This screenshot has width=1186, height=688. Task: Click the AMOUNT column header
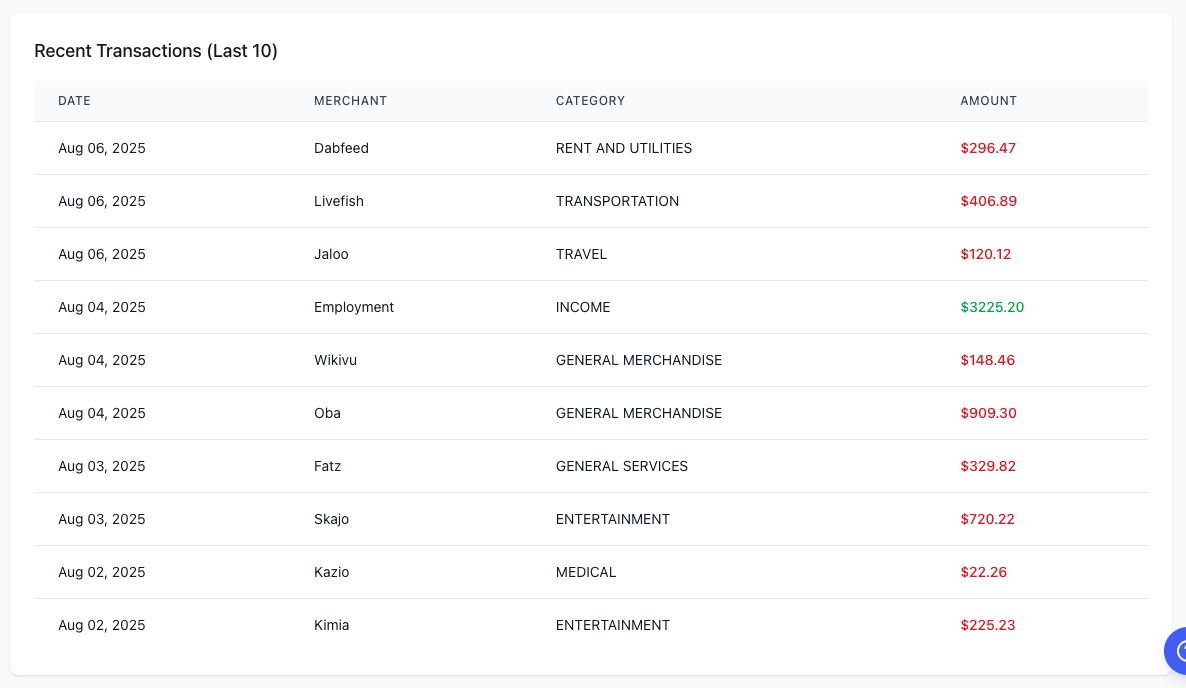pos(988,101)
